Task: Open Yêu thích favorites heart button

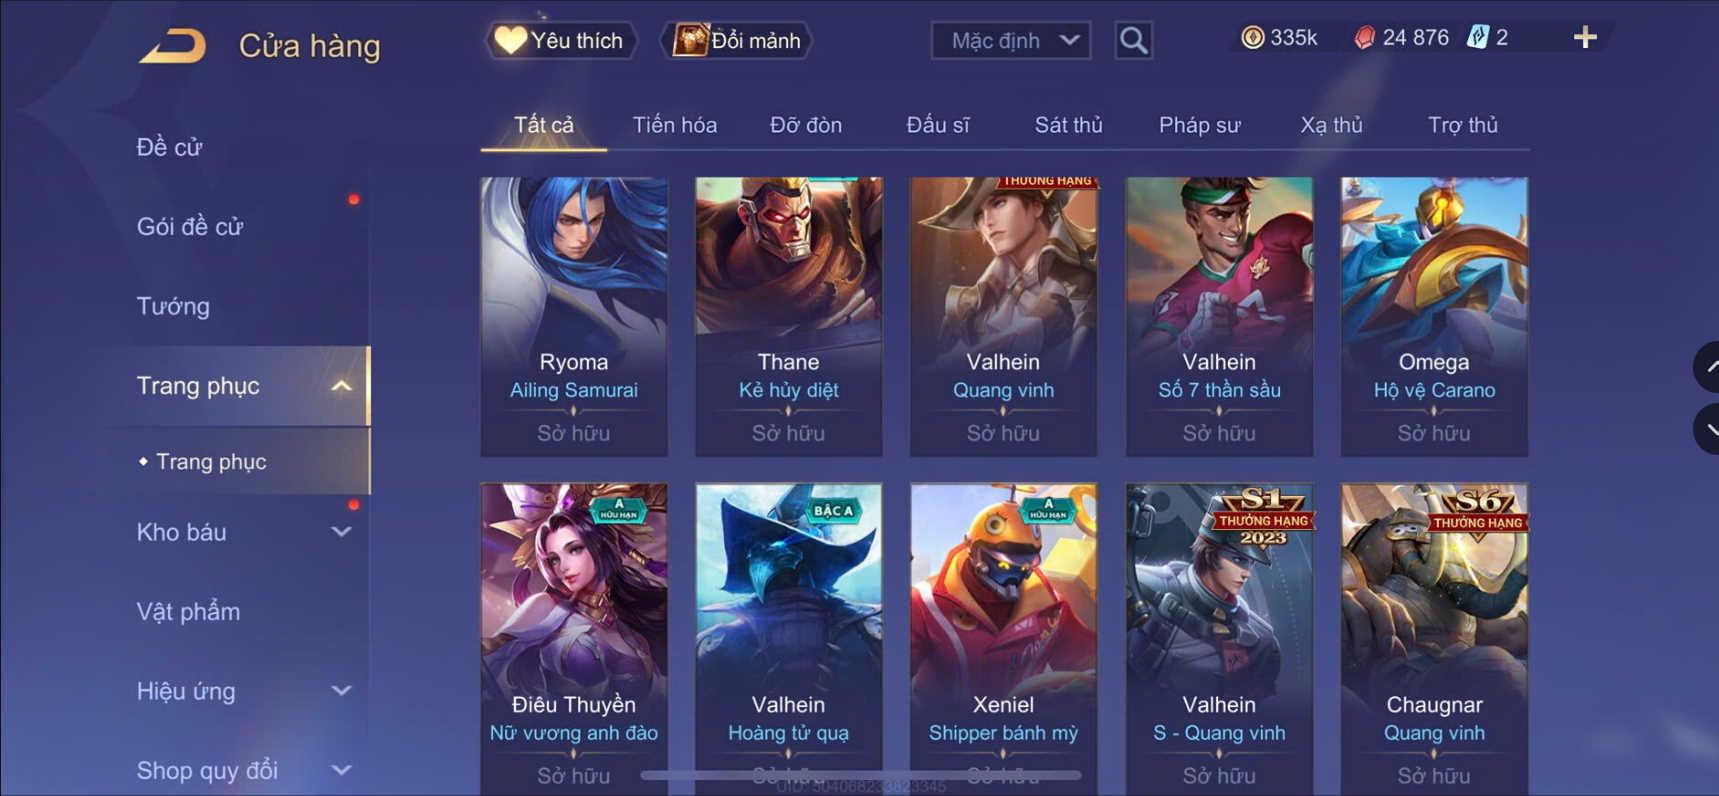Action: pyautogui.click(x=560, y=41)
